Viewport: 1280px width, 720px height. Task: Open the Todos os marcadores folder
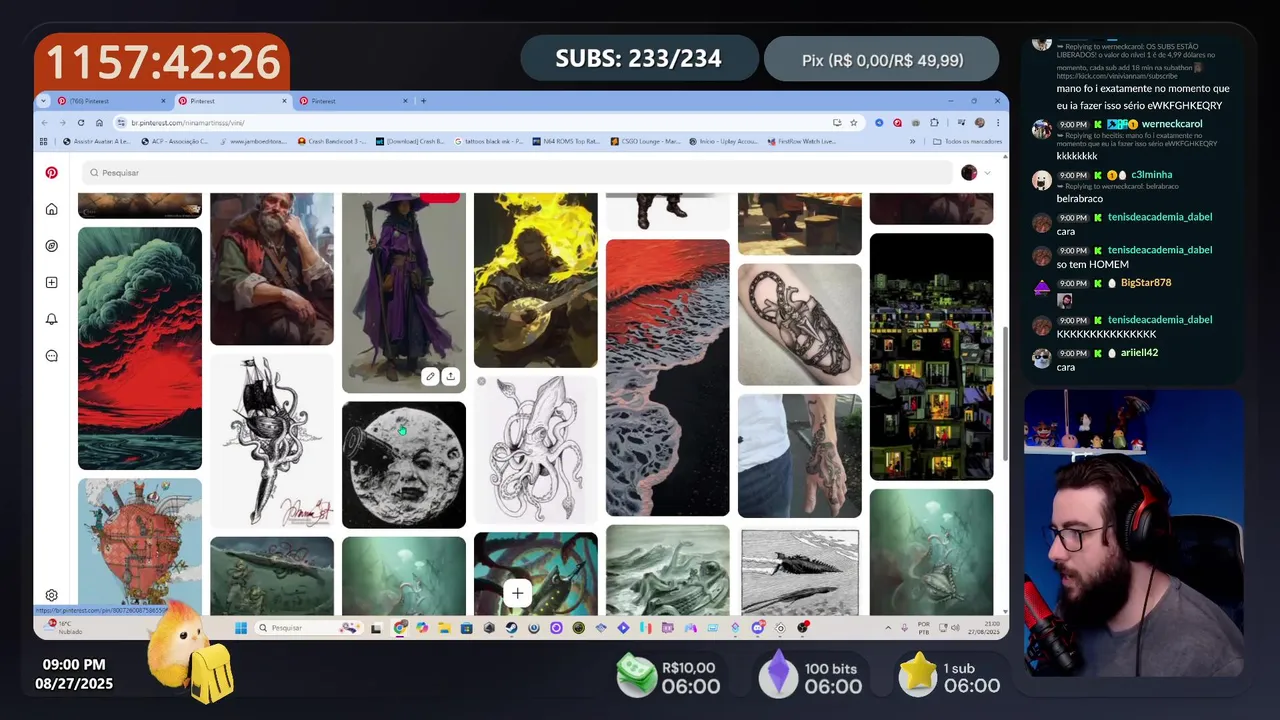(x=966, y=141)
